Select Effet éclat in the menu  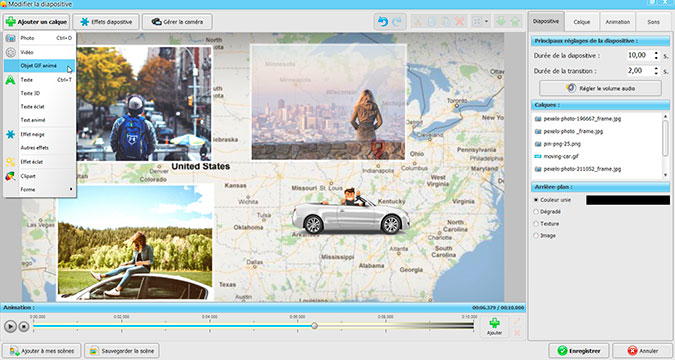pyautogui.click(x=40, y=162)
